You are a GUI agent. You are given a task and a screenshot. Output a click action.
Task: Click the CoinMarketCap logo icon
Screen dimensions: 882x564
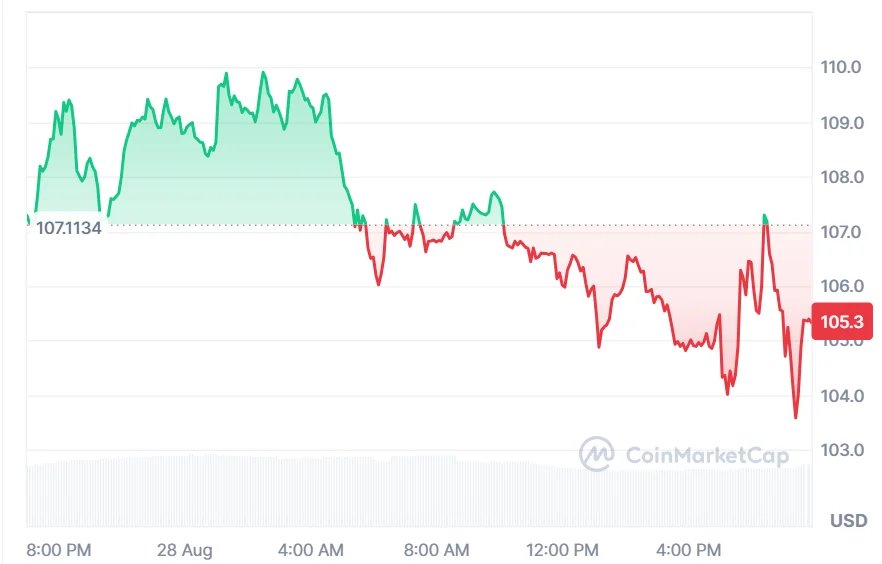click(597, 453)
